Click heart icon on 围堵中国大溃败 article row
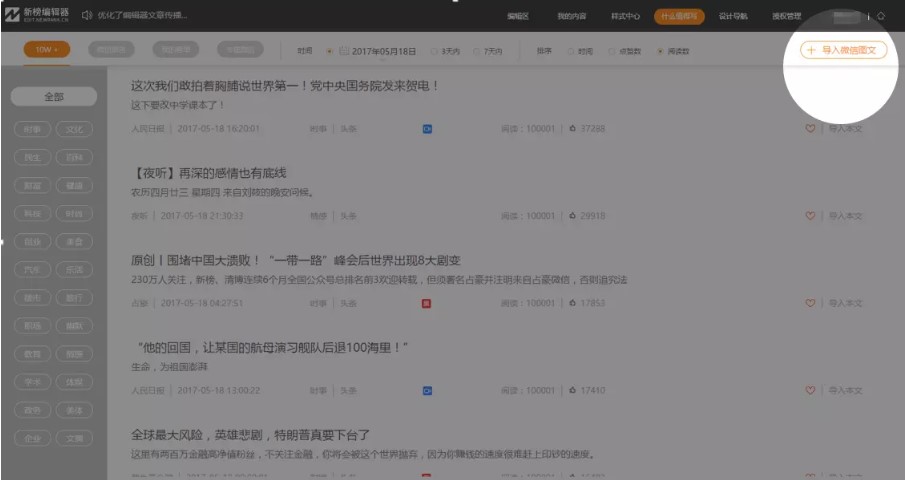Viewport: 905px width, 480px height. coord(810,303)
